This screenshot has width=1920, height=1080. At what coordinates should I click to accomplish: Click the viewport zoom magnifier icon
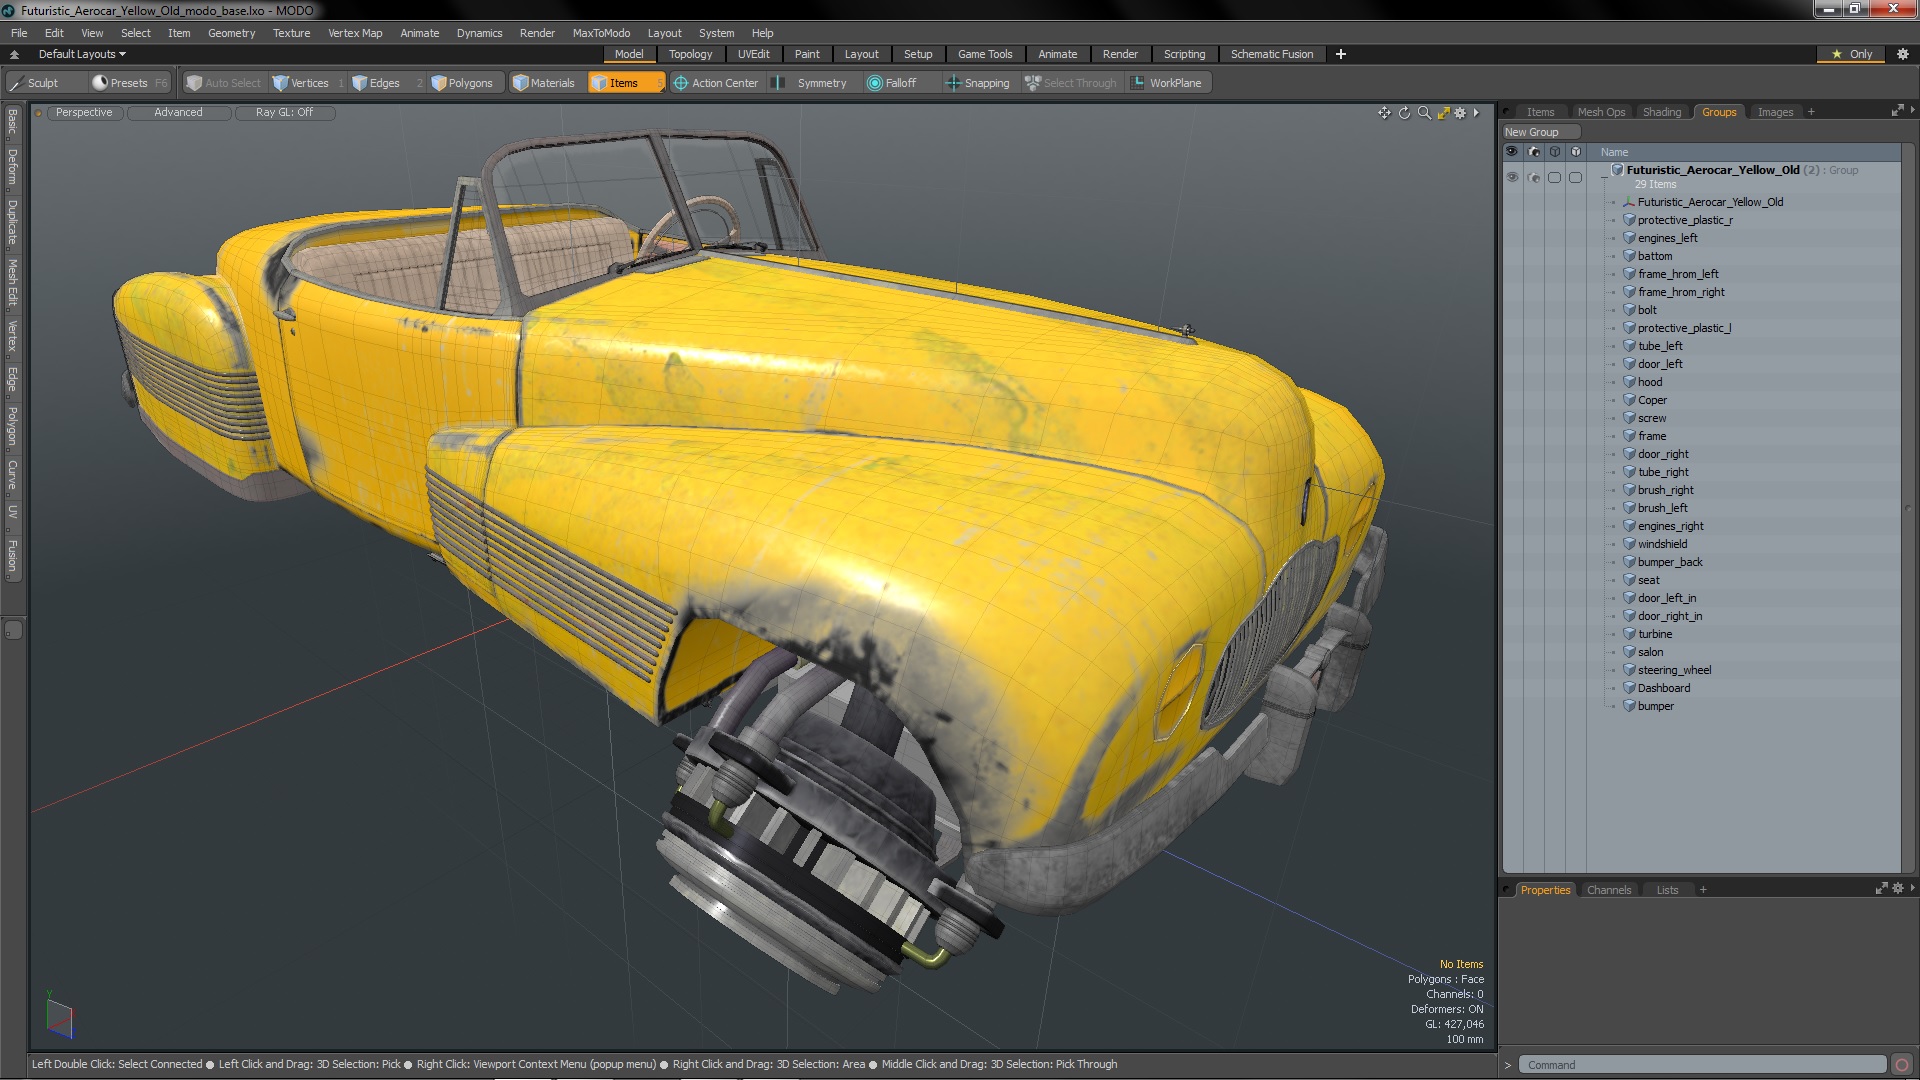click(x=1424, y=113)
